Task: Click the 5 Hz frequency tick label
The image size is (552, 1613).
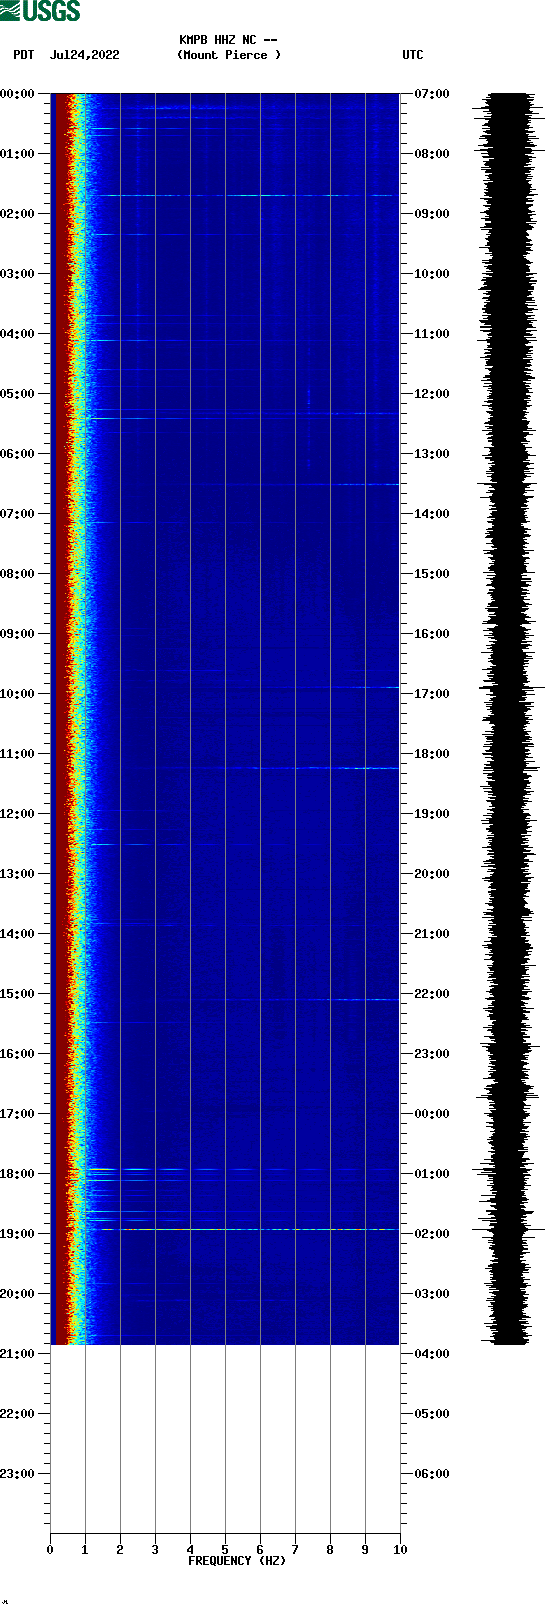Action: pos(225,1550)
